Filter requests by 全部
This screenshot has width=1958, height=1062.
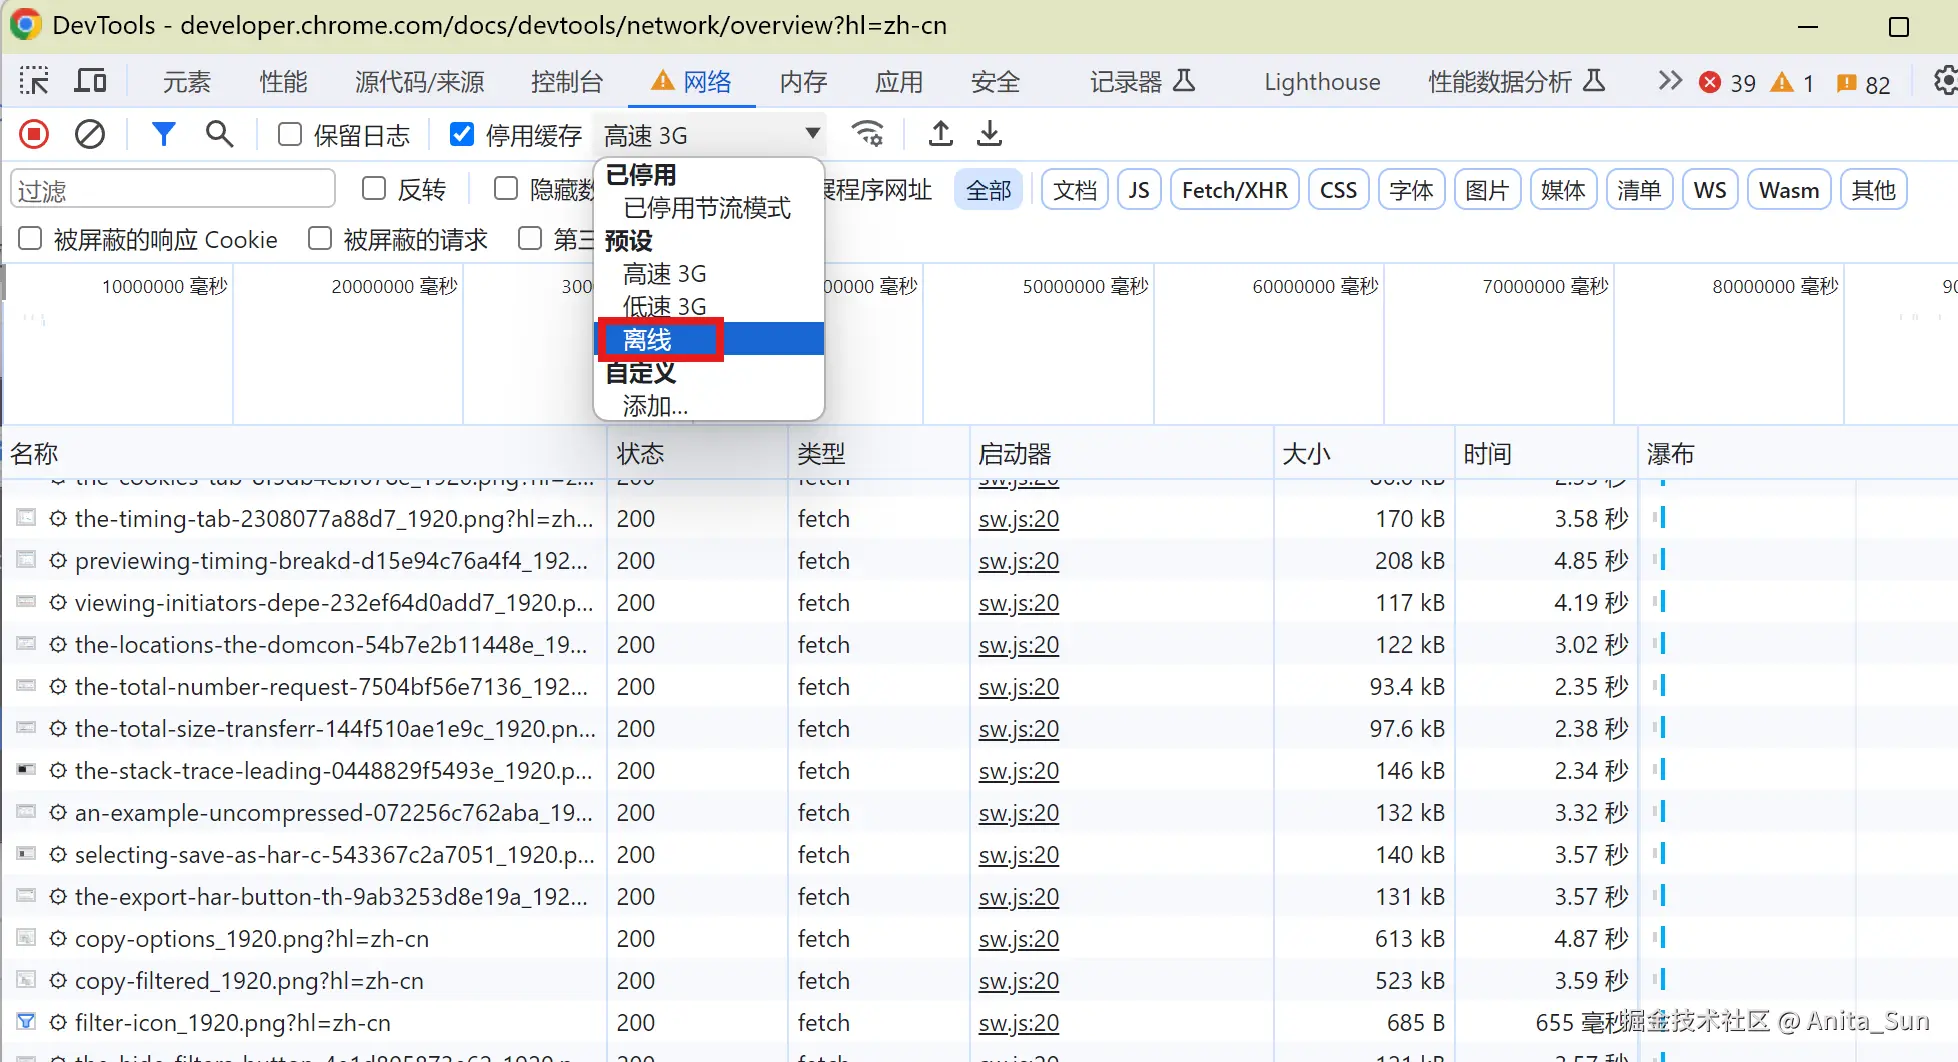point(989,190)
